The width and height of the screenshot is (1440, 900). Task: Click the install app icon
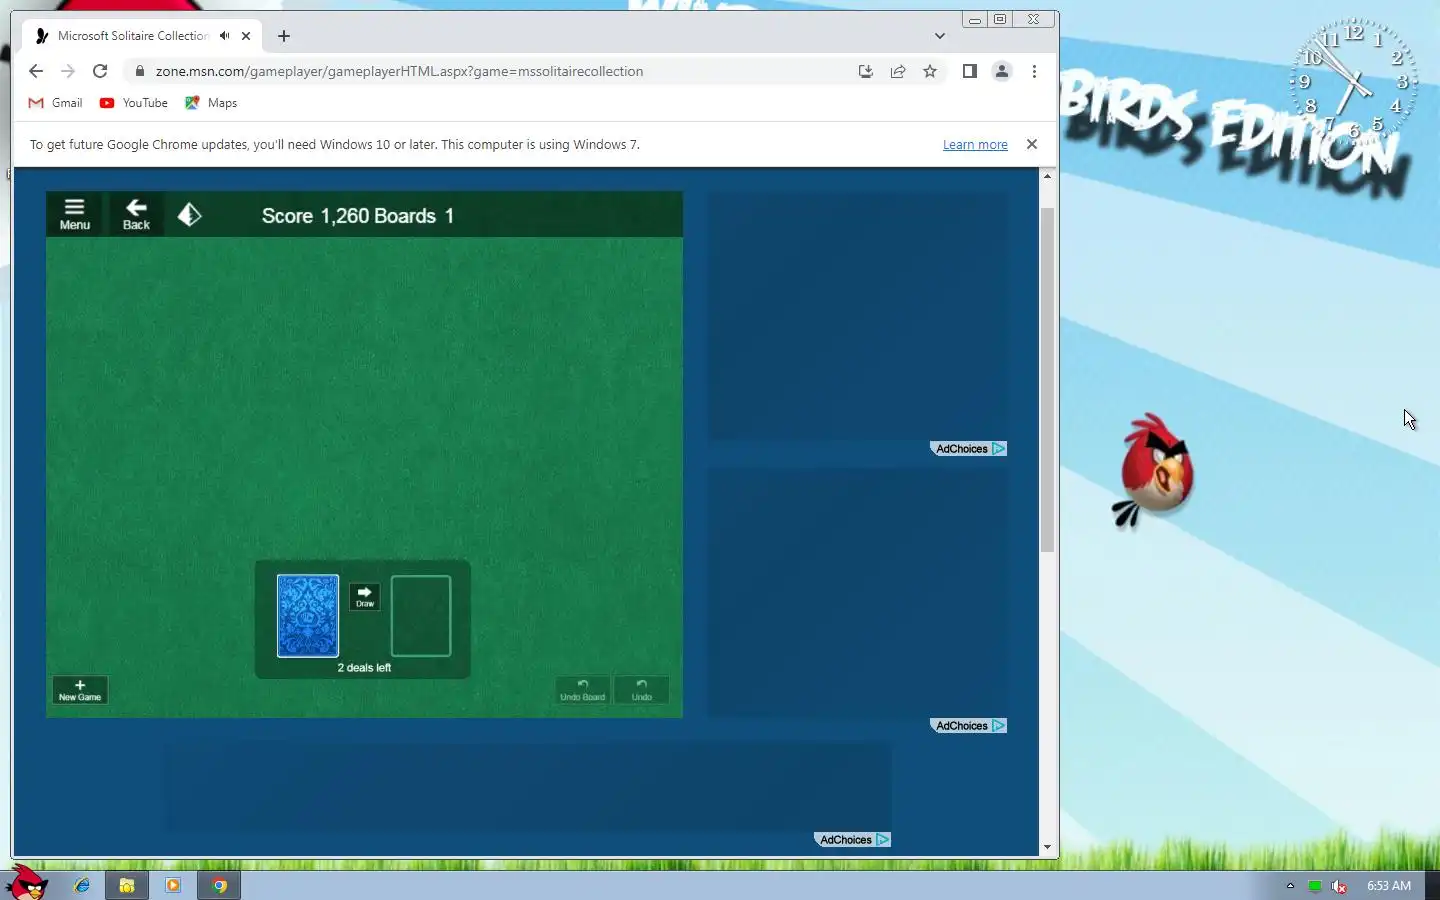coord(866,71)
